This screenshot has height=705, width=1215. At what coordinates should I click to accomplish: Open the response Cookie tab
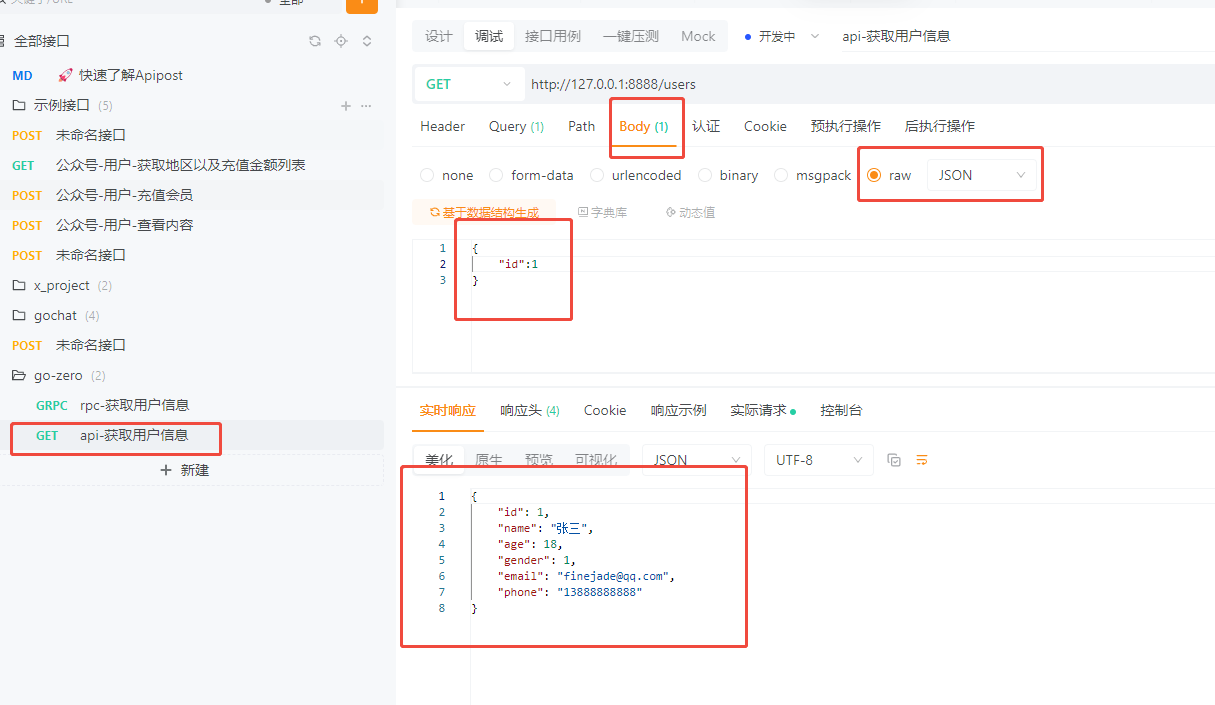coord(605,410)
